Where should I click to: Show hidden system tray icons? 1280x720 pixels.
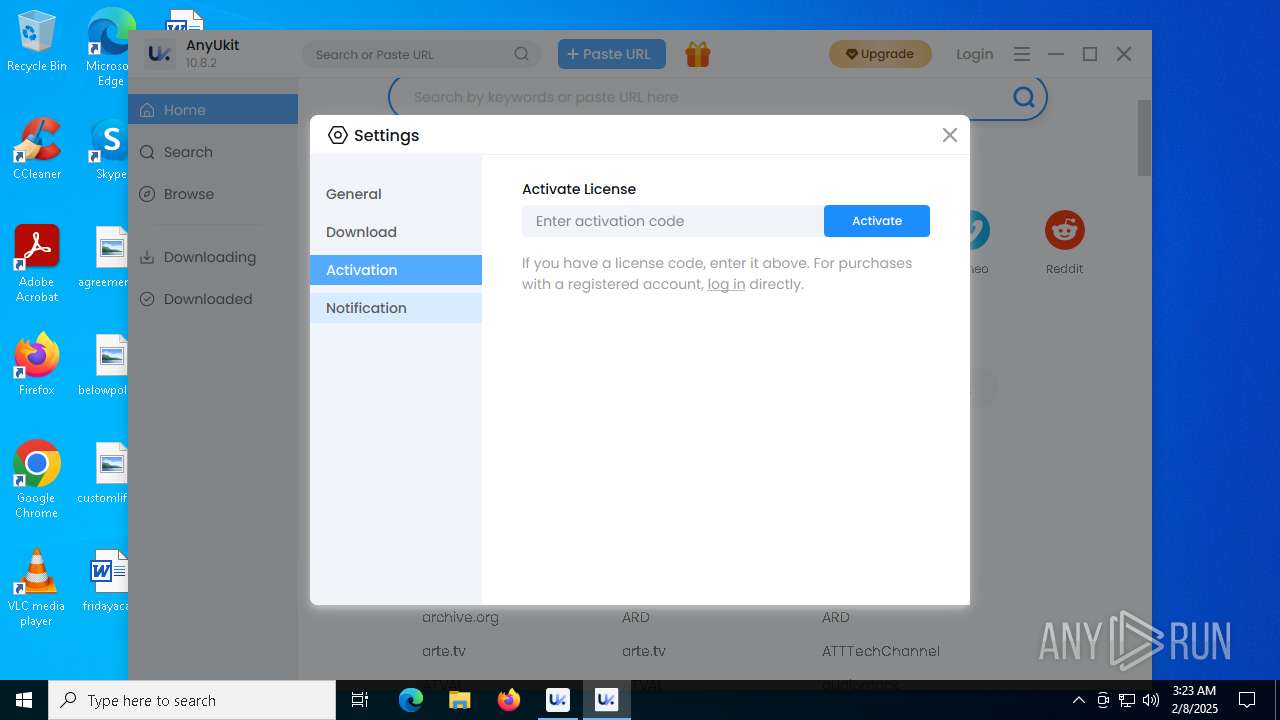tap(1078, 700)
